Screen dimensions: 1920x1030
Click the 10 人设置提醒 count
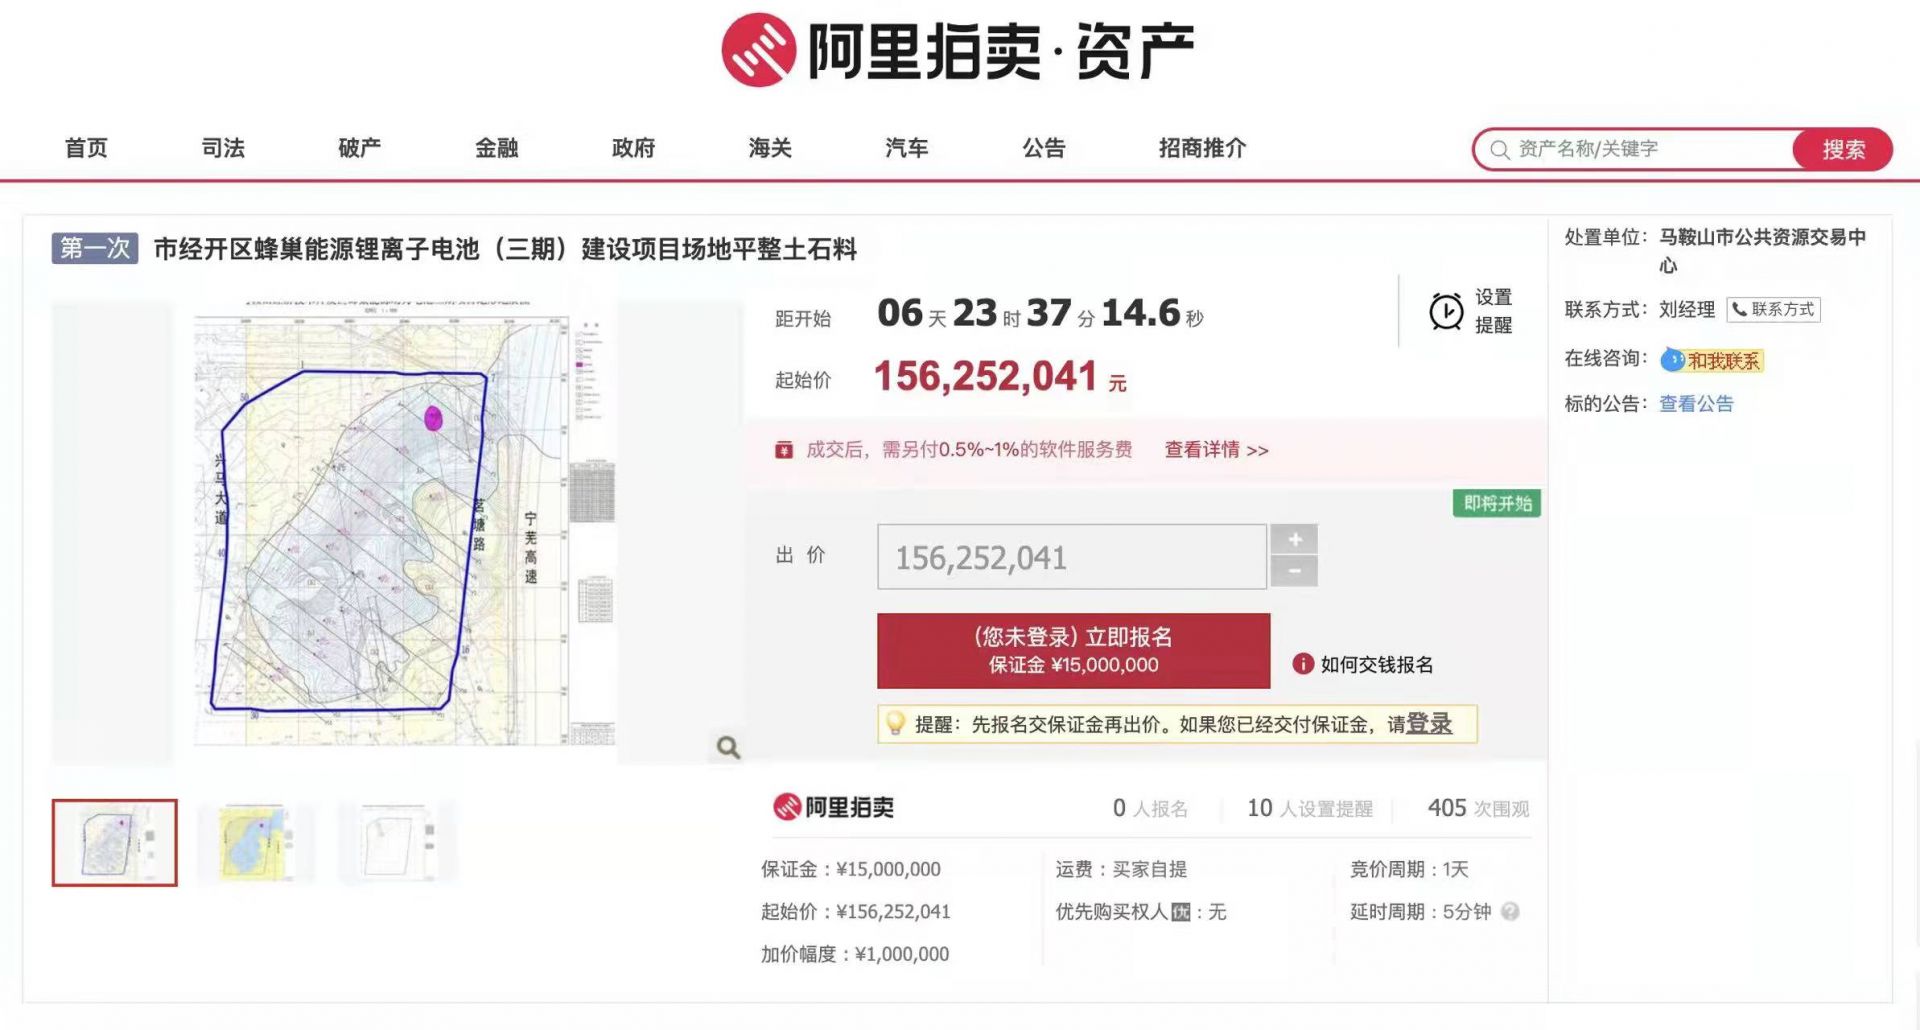coord(1309,808)
